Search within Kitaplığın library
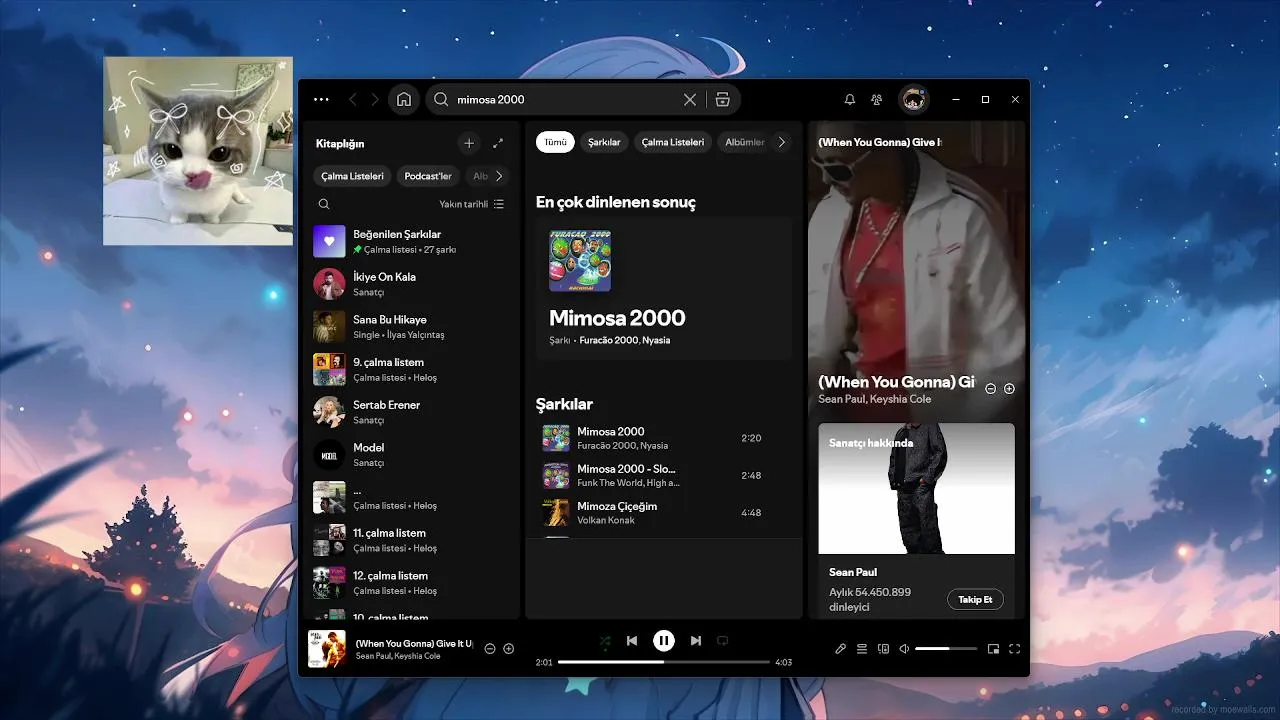This screenshot has width=1280, height=720. click(324, 204)
